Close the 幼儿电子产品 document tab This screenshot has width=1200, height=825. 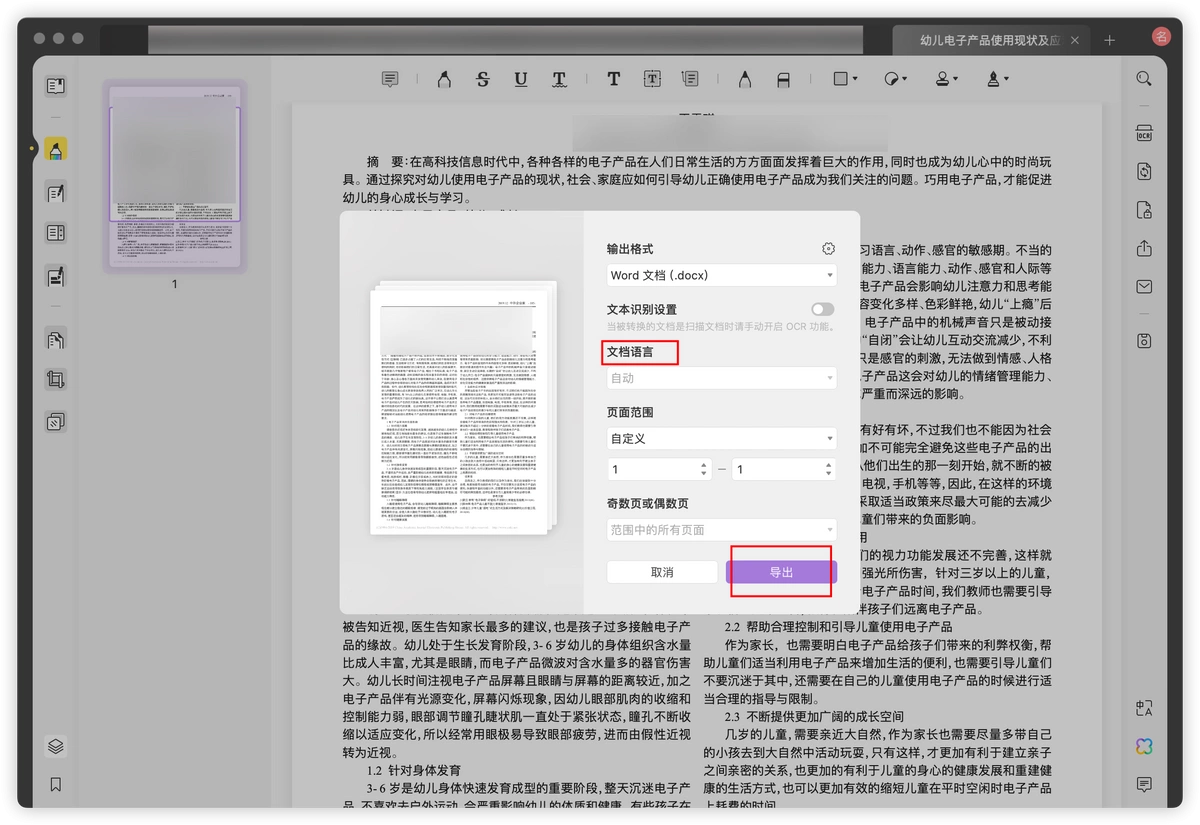(1076, 40)
